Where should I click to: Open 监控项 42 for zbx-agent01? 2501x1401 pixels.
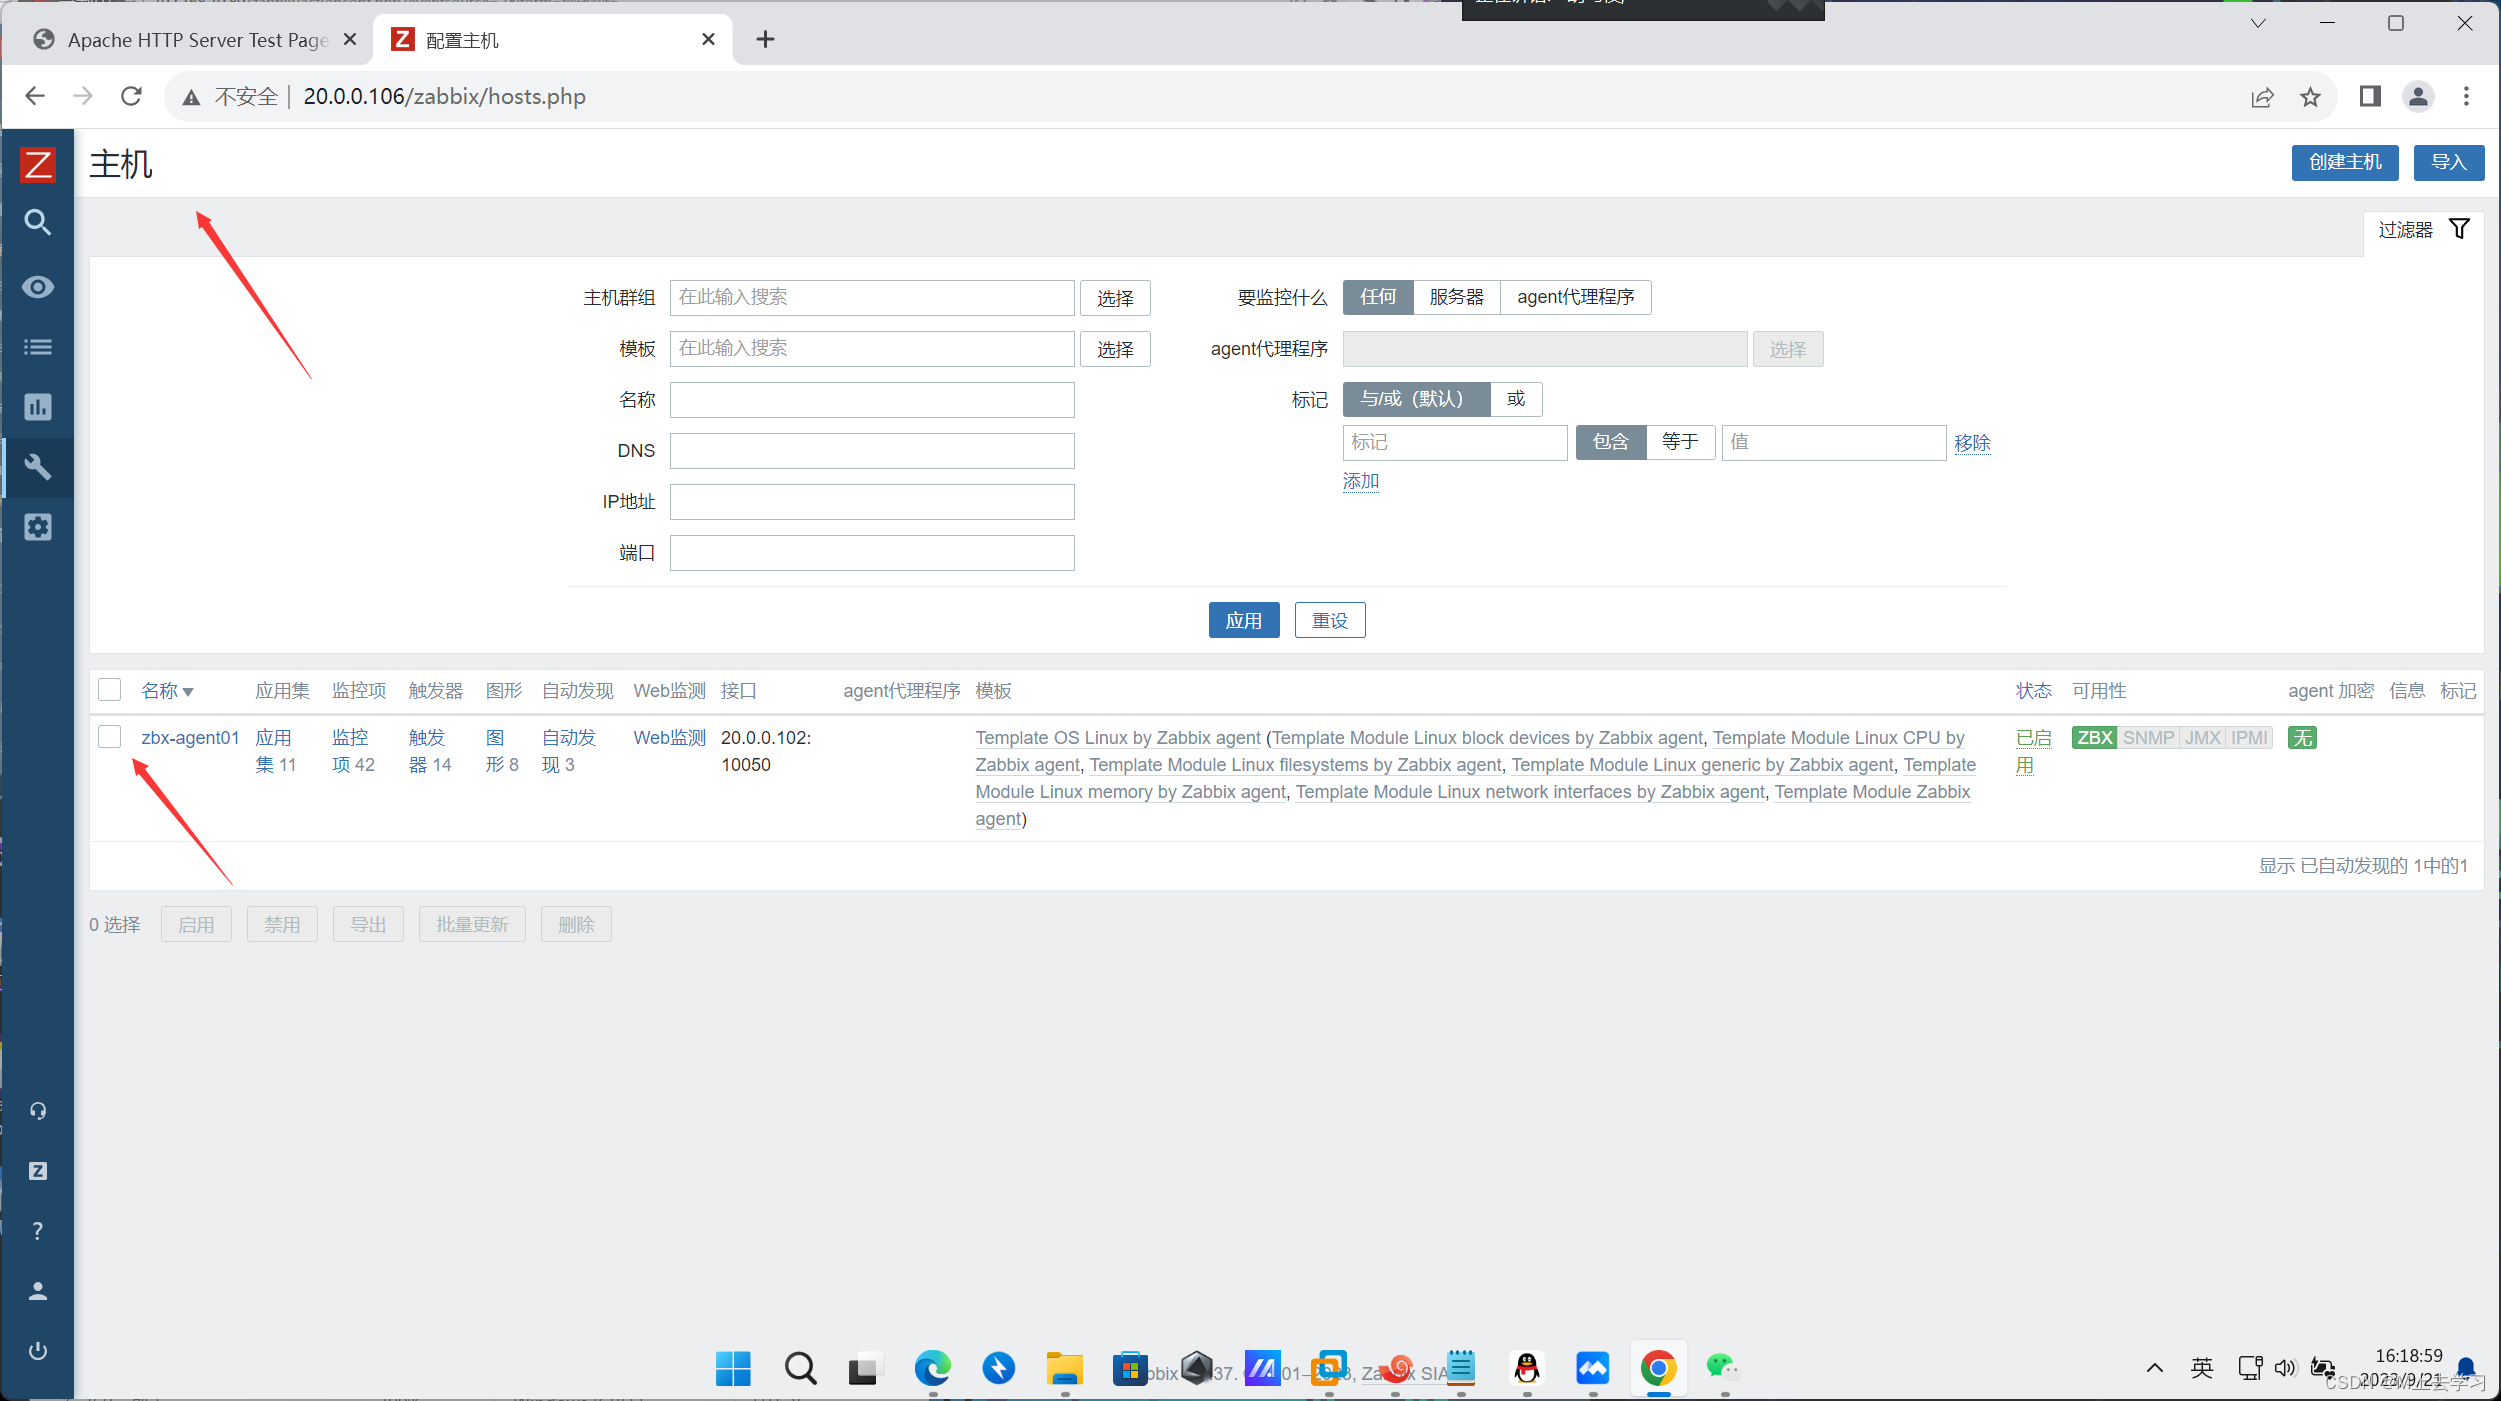point(353,751)
